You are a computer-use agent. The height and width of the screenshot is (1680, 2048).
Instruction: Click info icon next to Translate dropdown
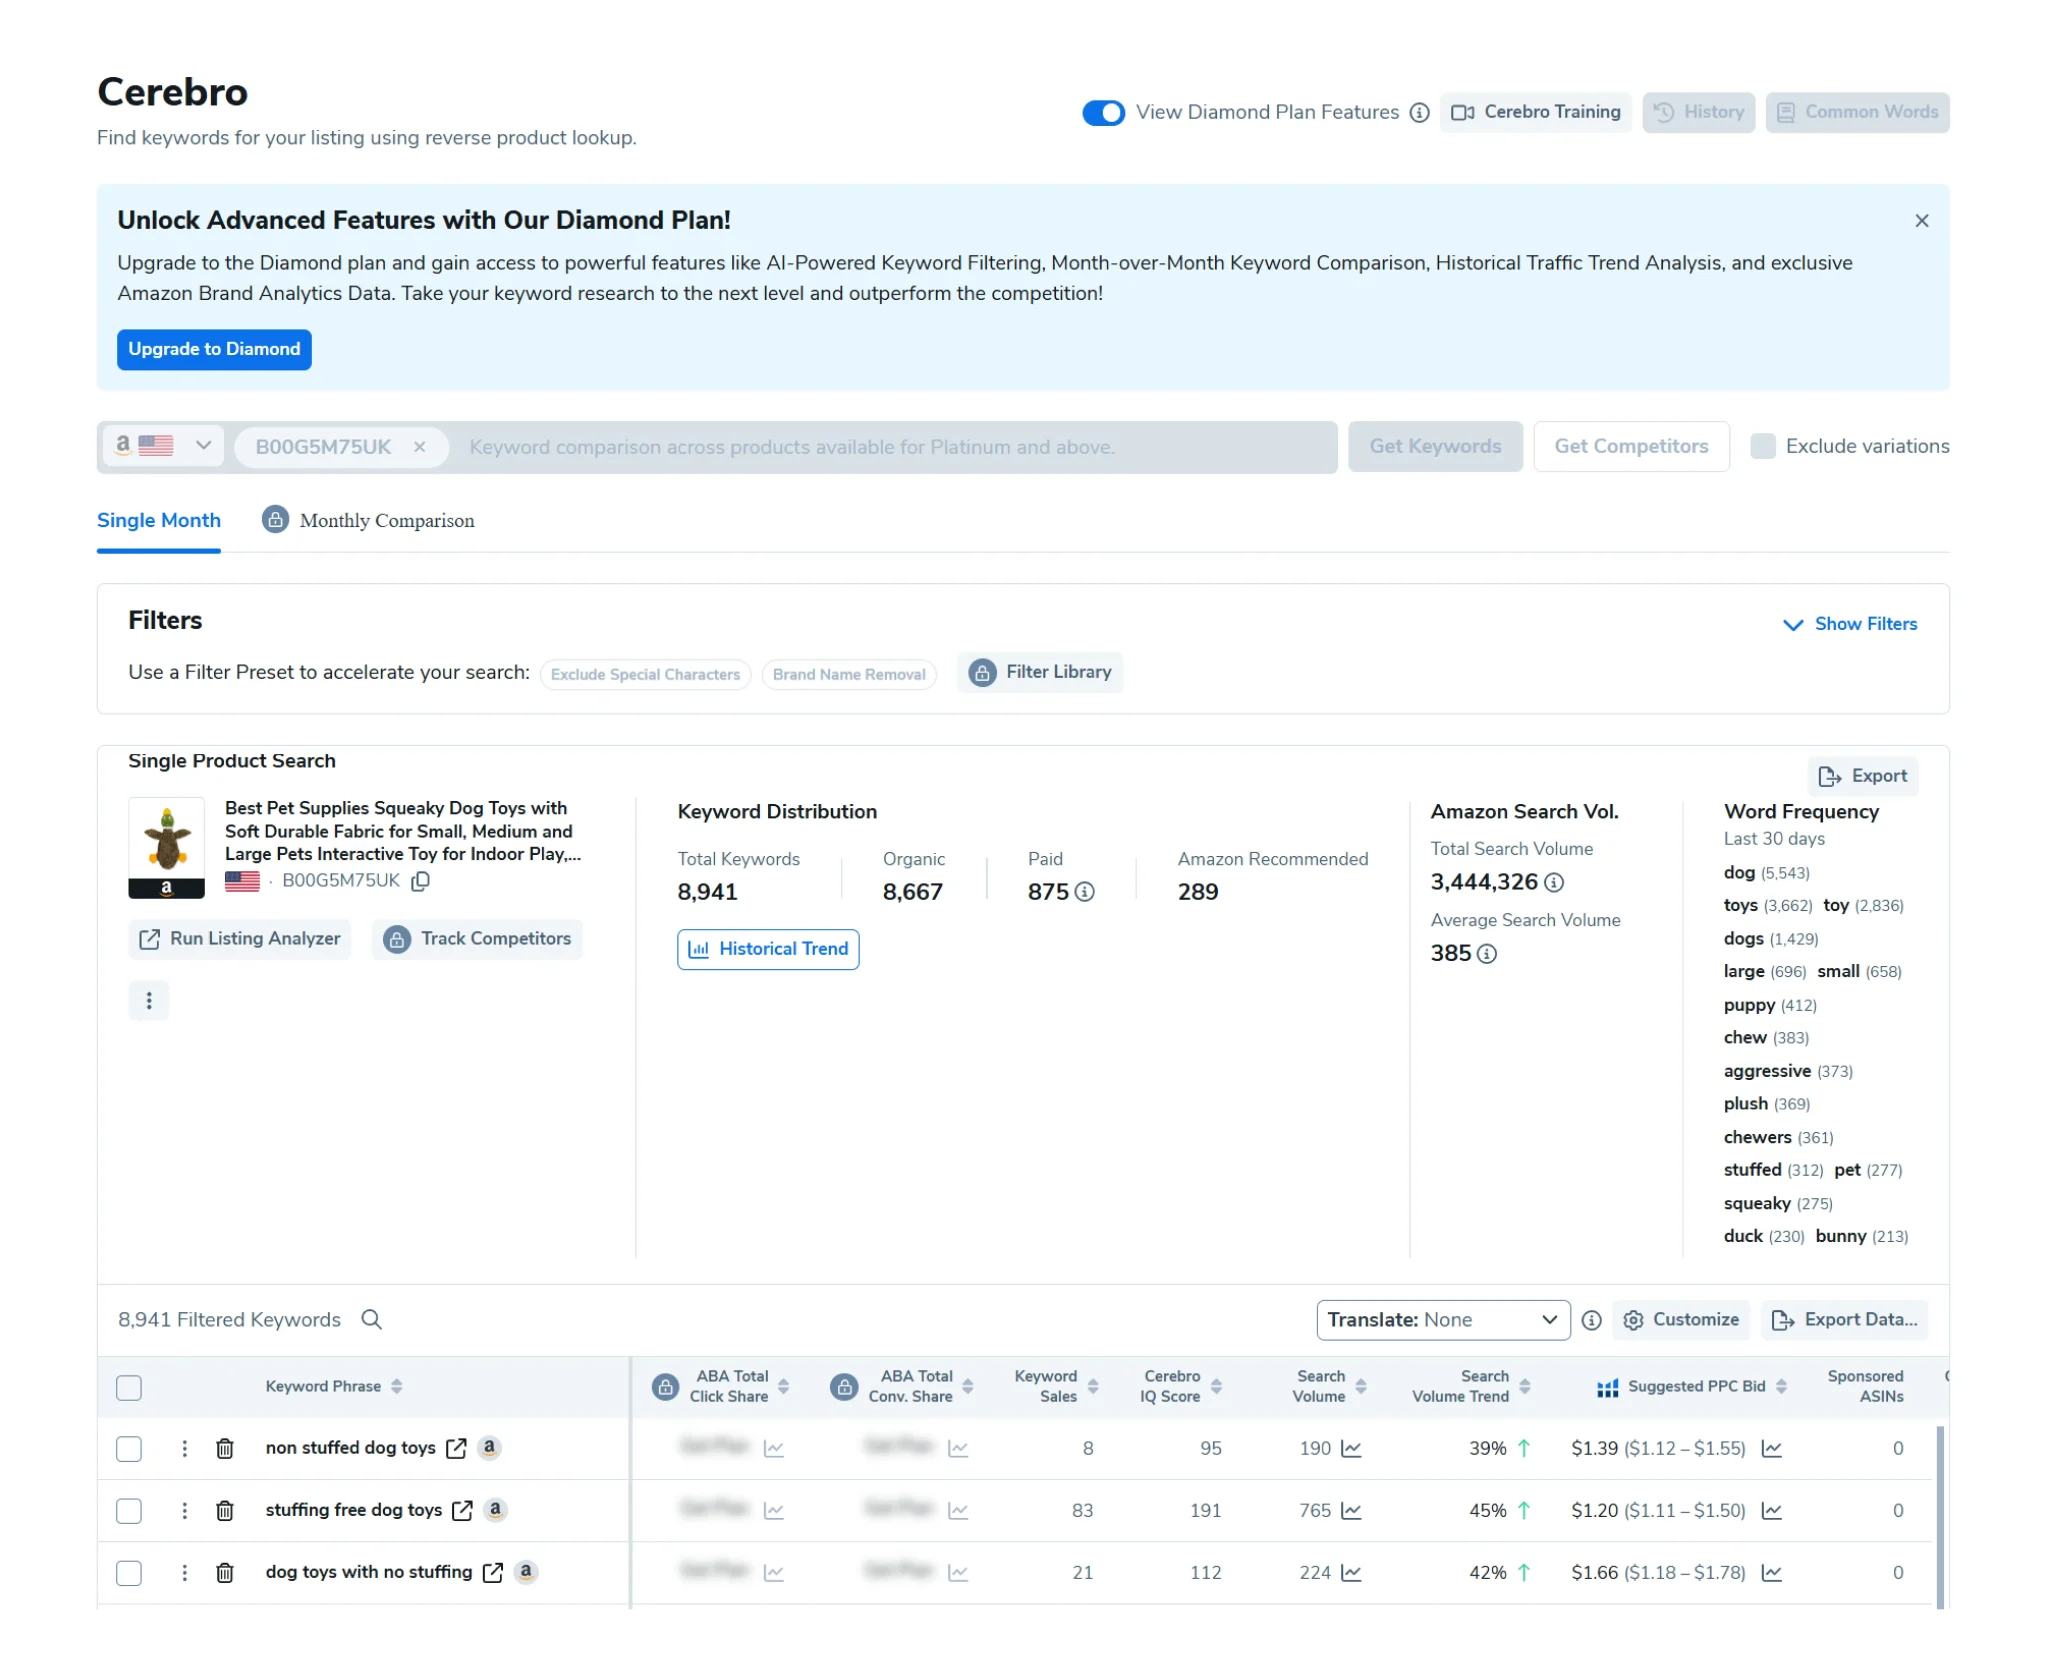click(x=1591, y=1321)
